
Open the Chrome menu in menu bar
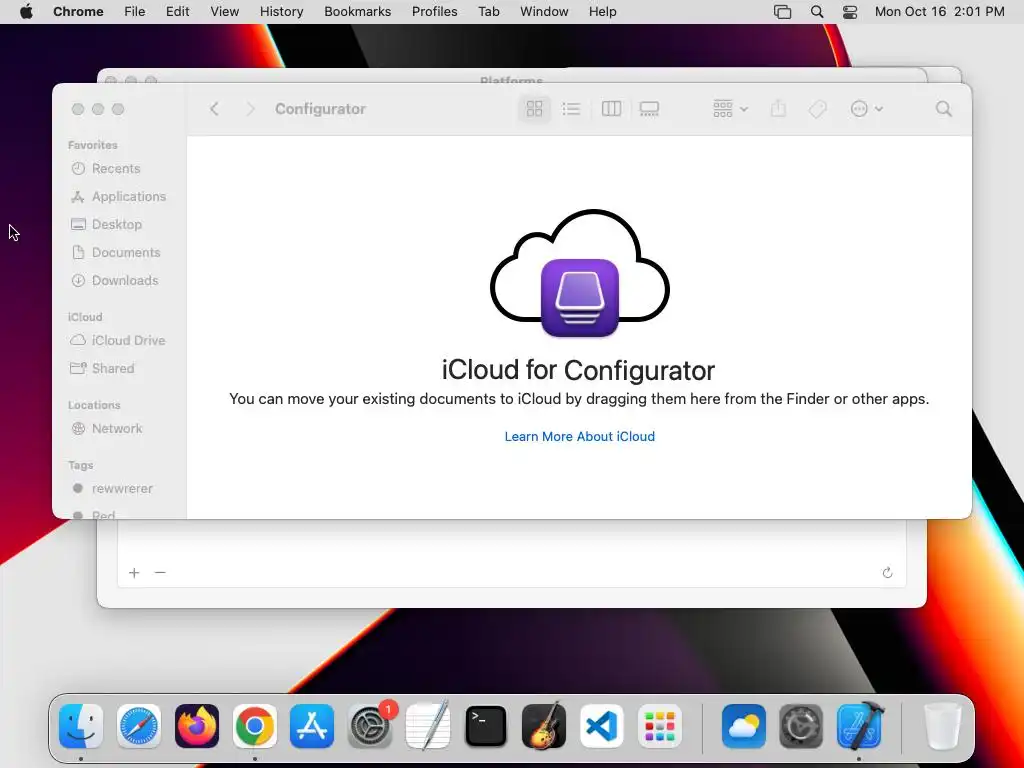coord(78,12)
